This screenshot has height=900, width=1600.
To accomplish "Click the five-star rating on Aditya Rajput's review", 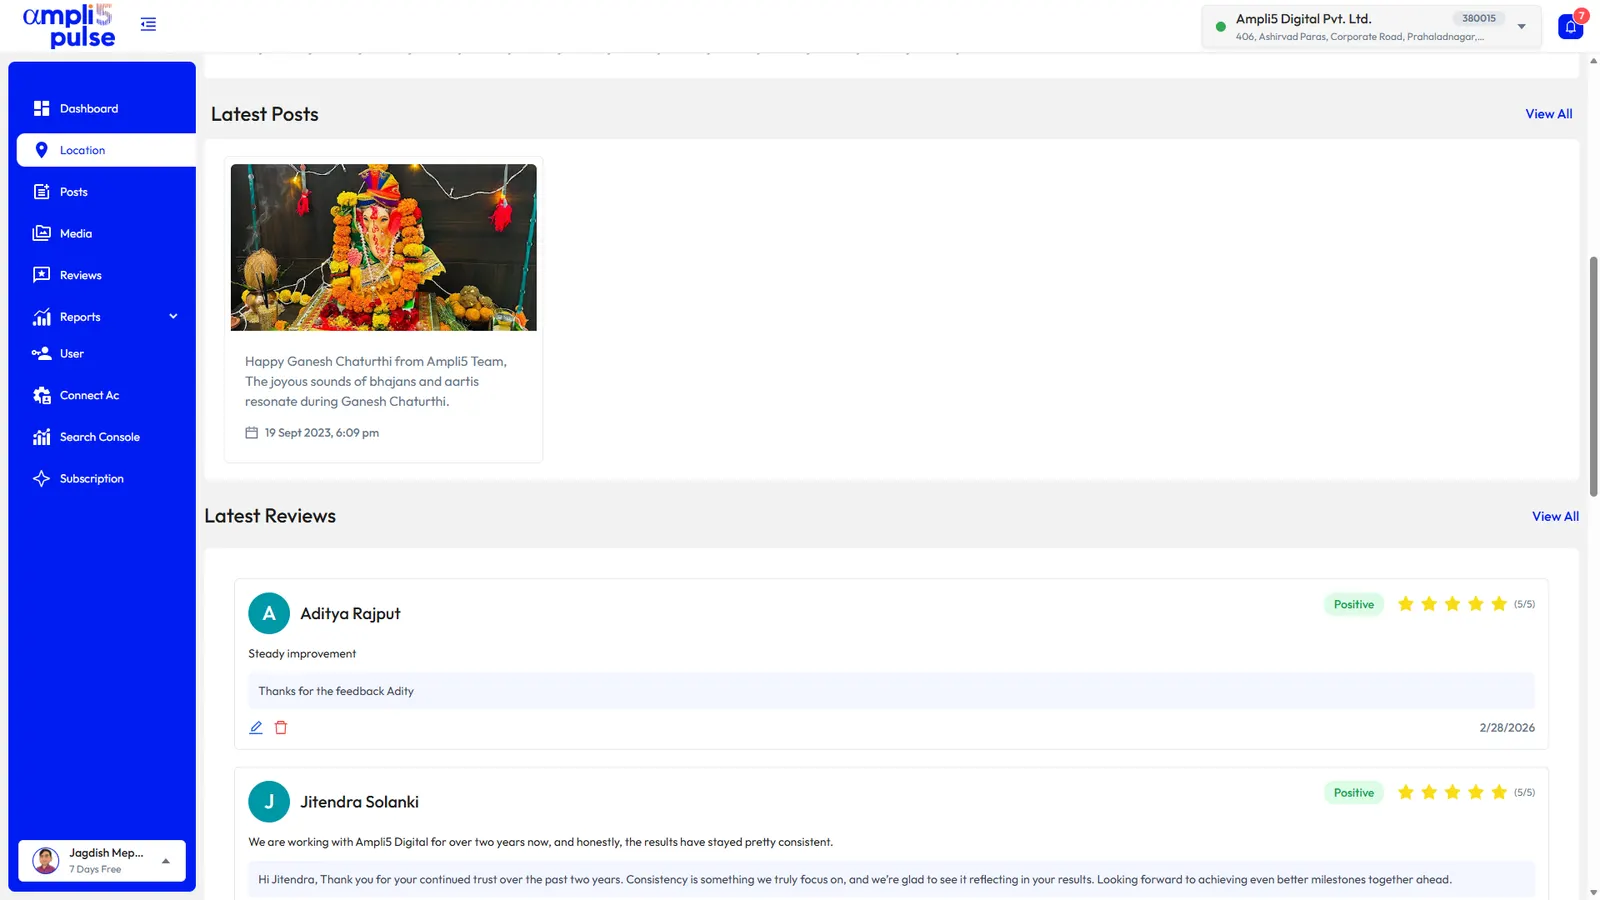I will [x=1452, y=604].
